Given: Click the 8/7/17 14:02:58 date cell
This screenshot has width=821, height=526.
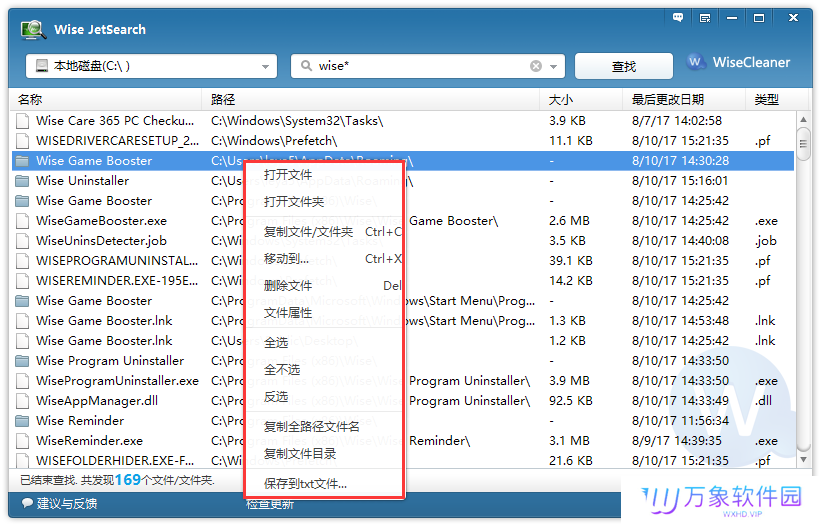Looking at the screenshot, I should point(676,121).
